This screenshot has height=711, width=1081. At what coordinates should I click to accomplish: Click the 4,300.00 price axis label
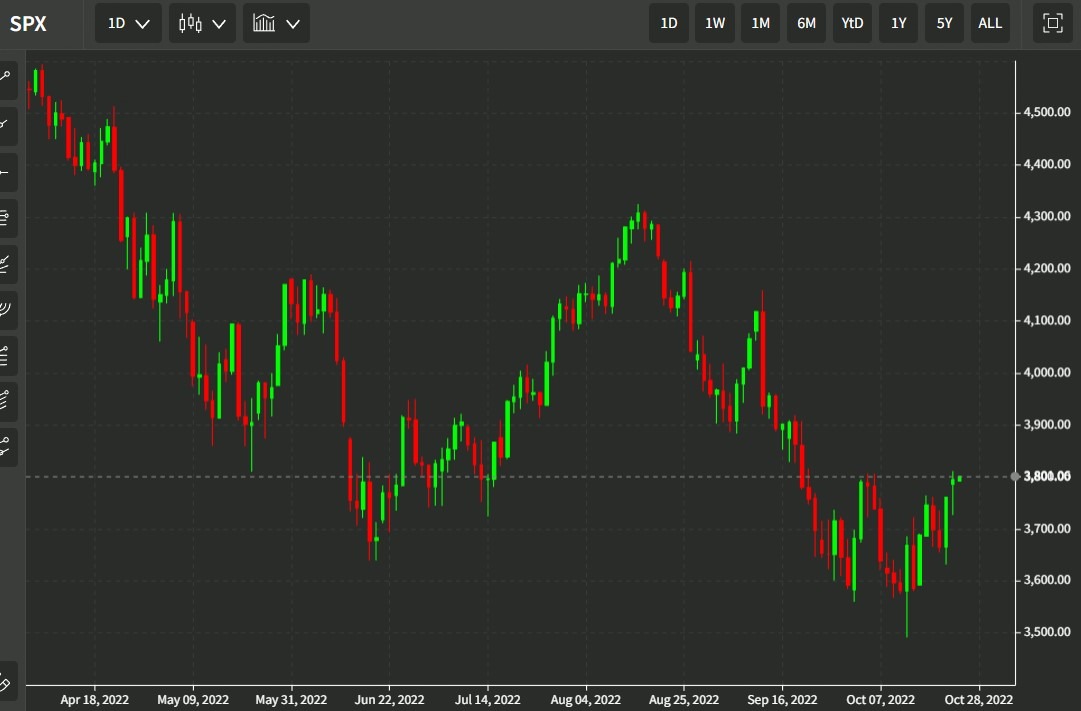click(x=1047, y=216)
